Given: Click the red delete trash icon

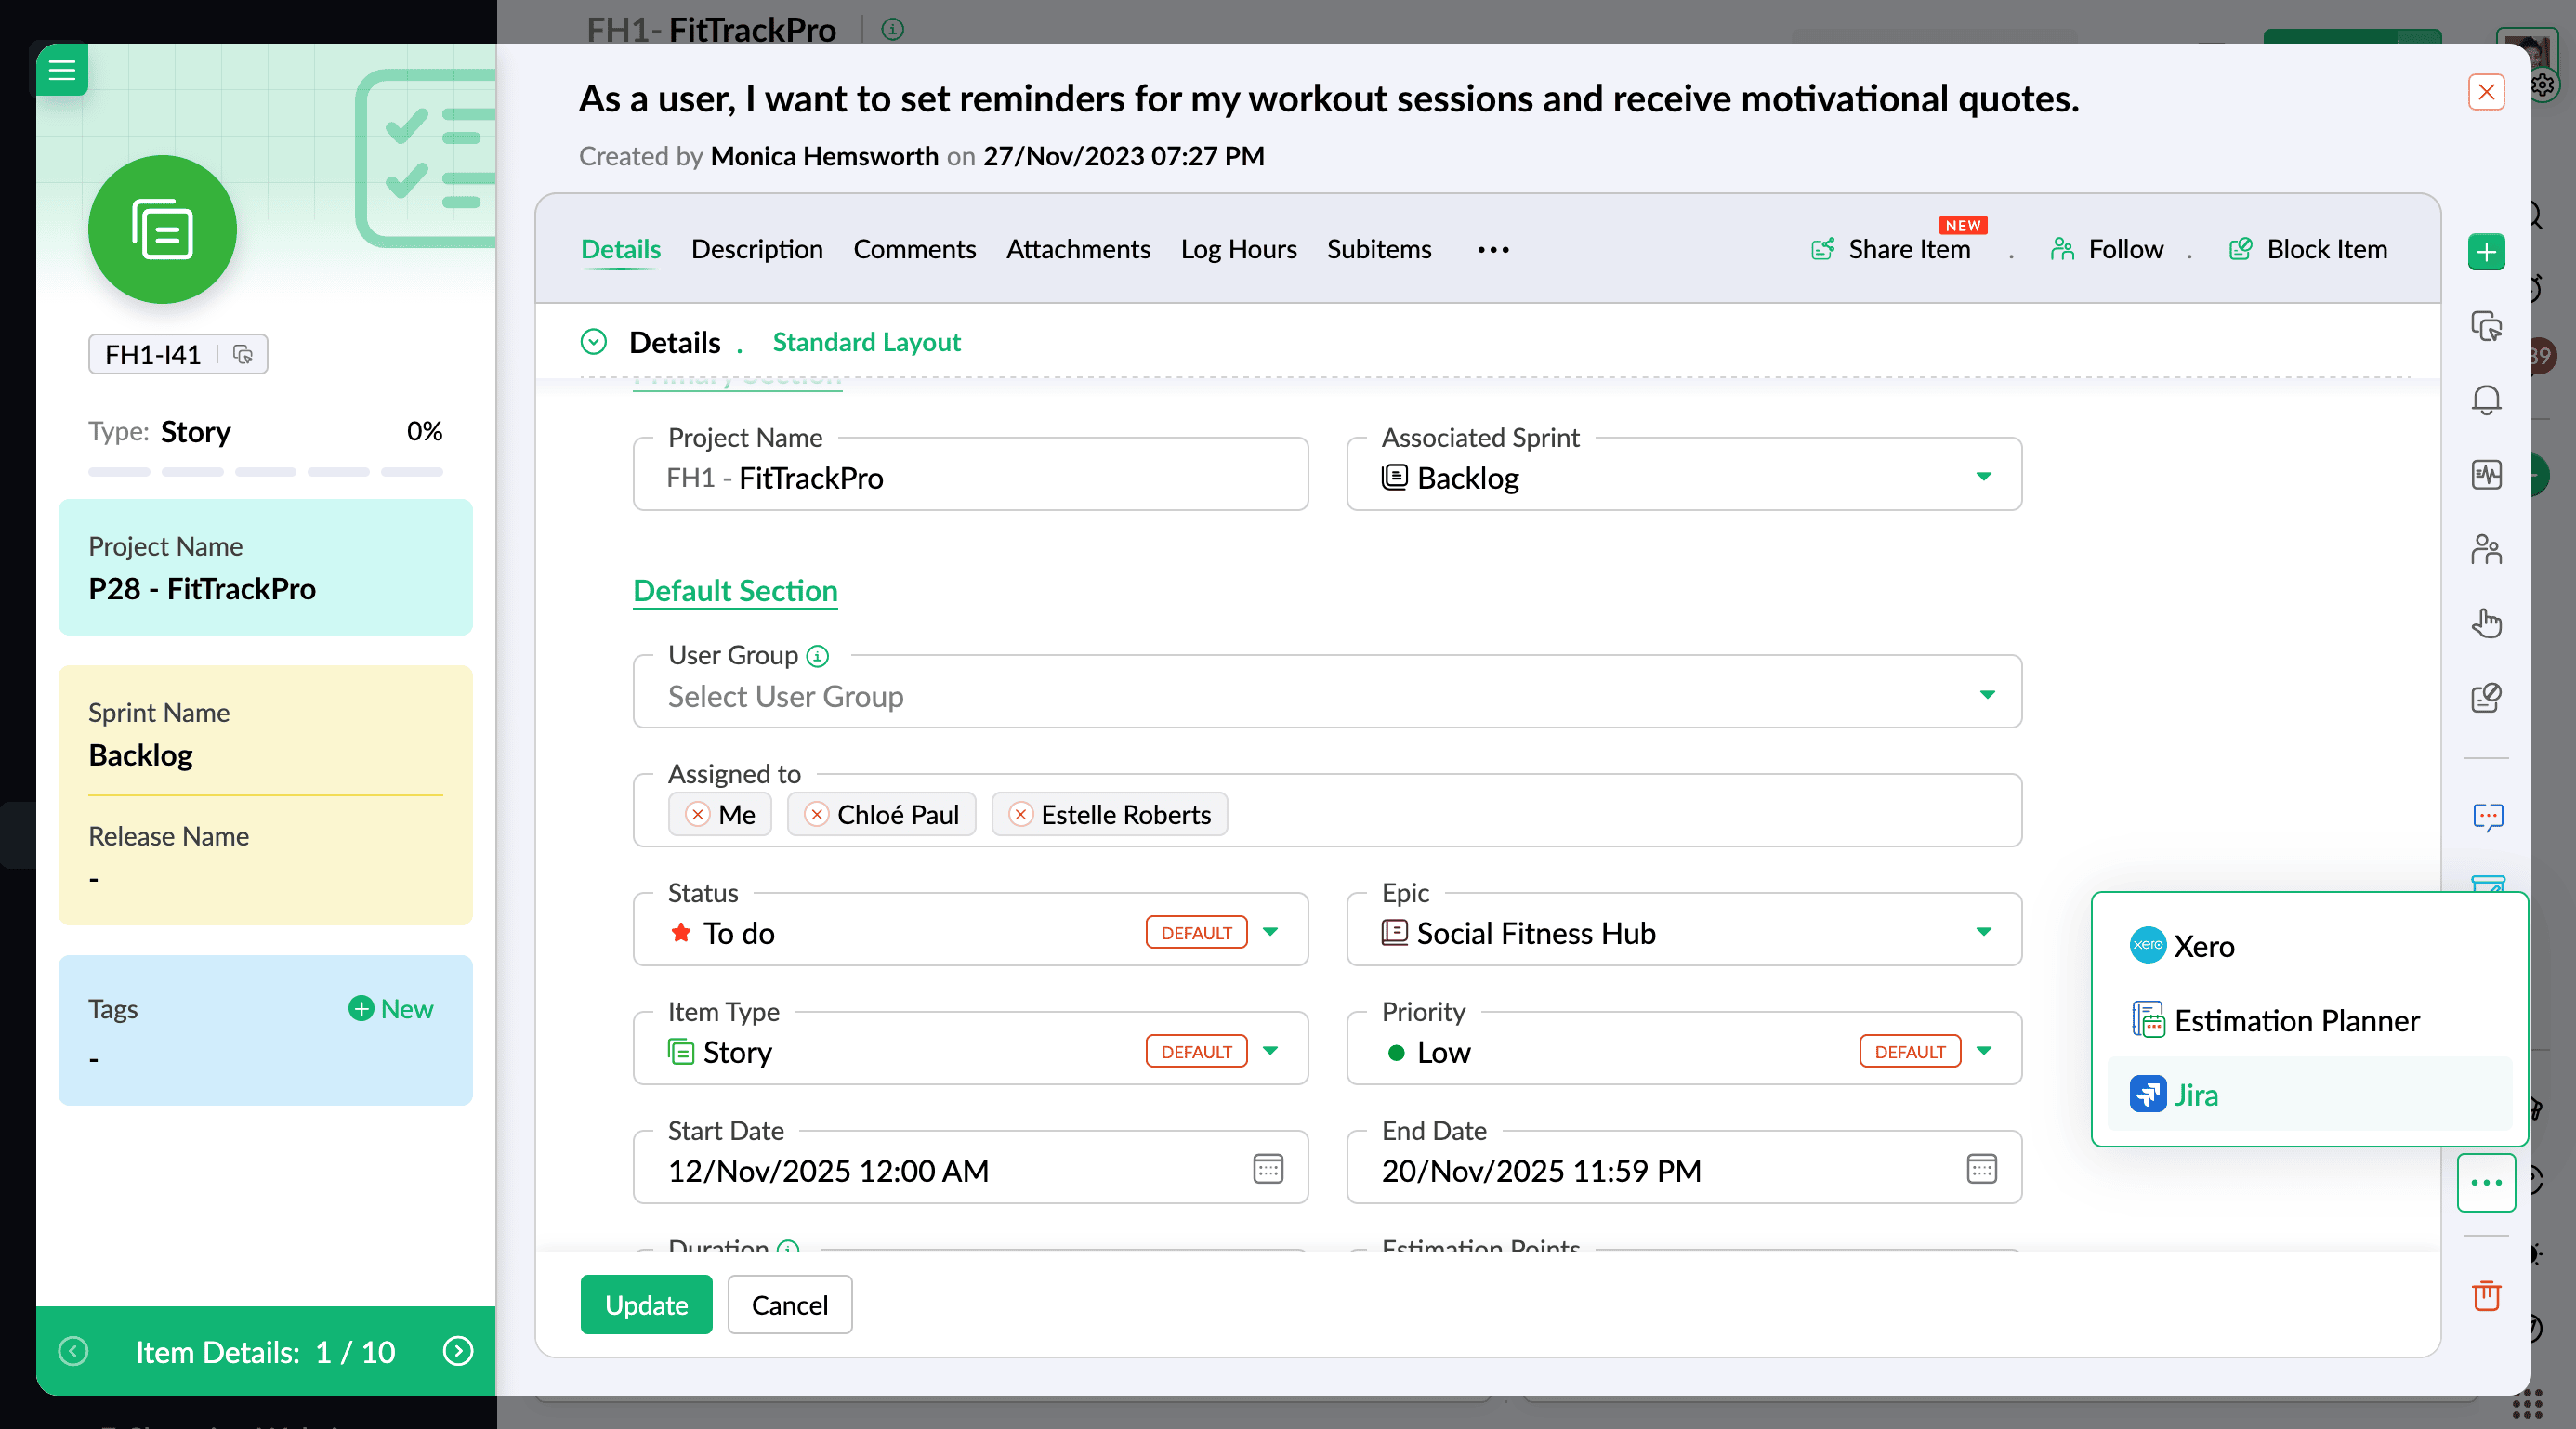Looking at the screenshot, I should [2486, 1296].
